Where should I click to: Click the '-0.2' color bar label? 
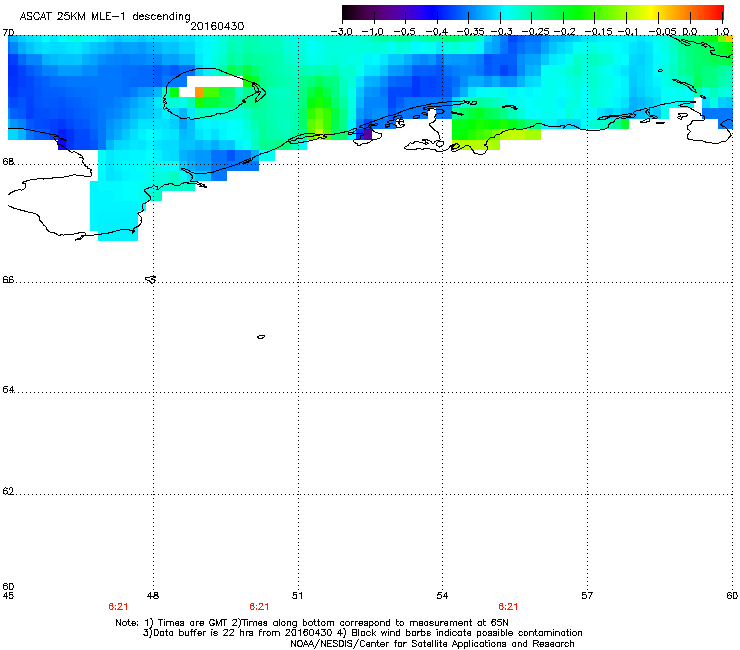[565, 32]
